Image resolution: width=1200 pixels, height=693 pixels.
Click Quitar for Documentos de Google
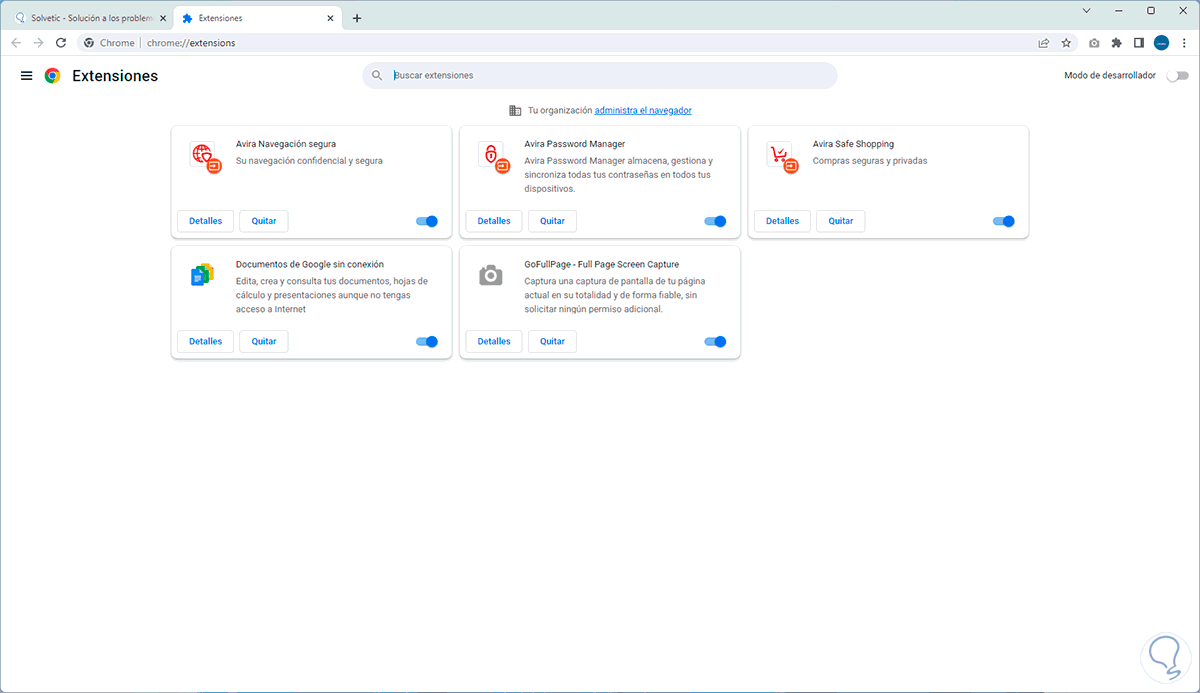tap(264, 341)
